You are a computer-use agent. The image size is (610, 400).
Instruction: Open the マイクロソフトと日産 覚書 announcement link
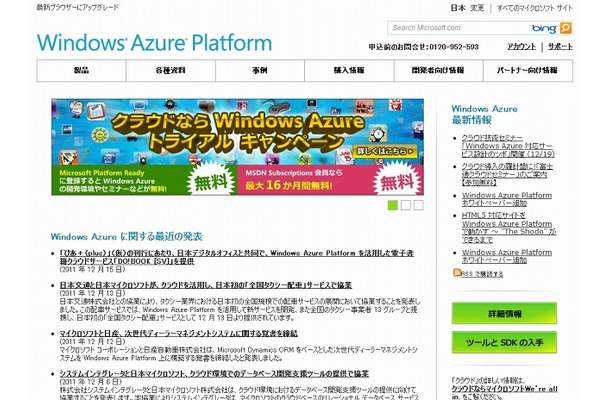179,333
